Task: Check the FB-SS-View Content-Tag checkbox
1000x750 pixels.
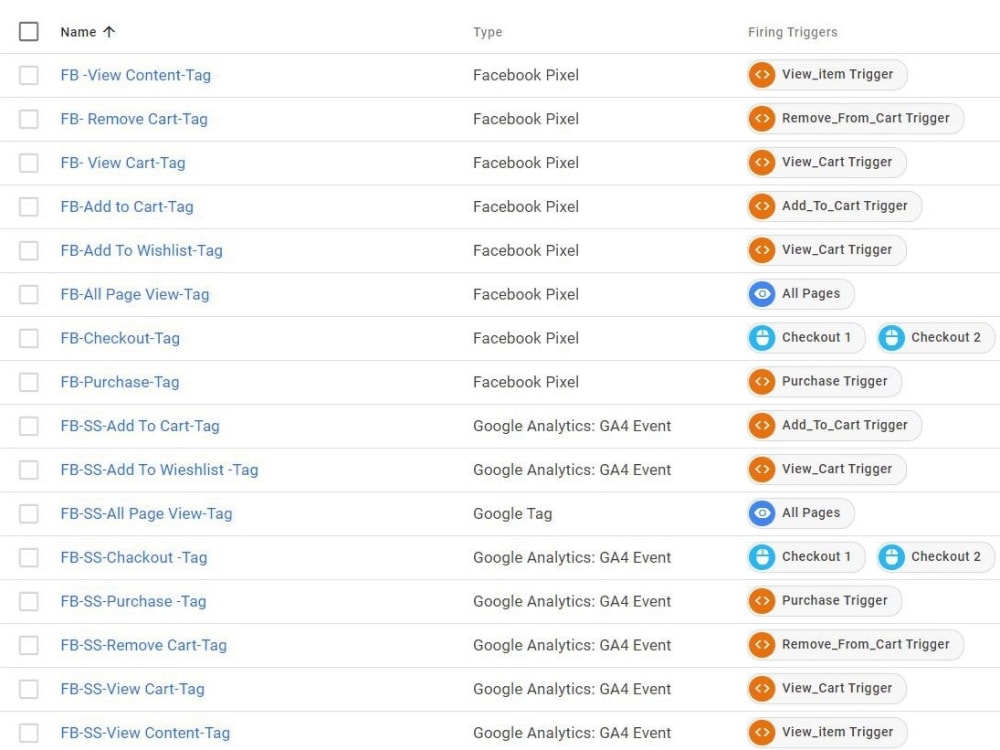Action: pyautogui.click(x=29, y=732)
